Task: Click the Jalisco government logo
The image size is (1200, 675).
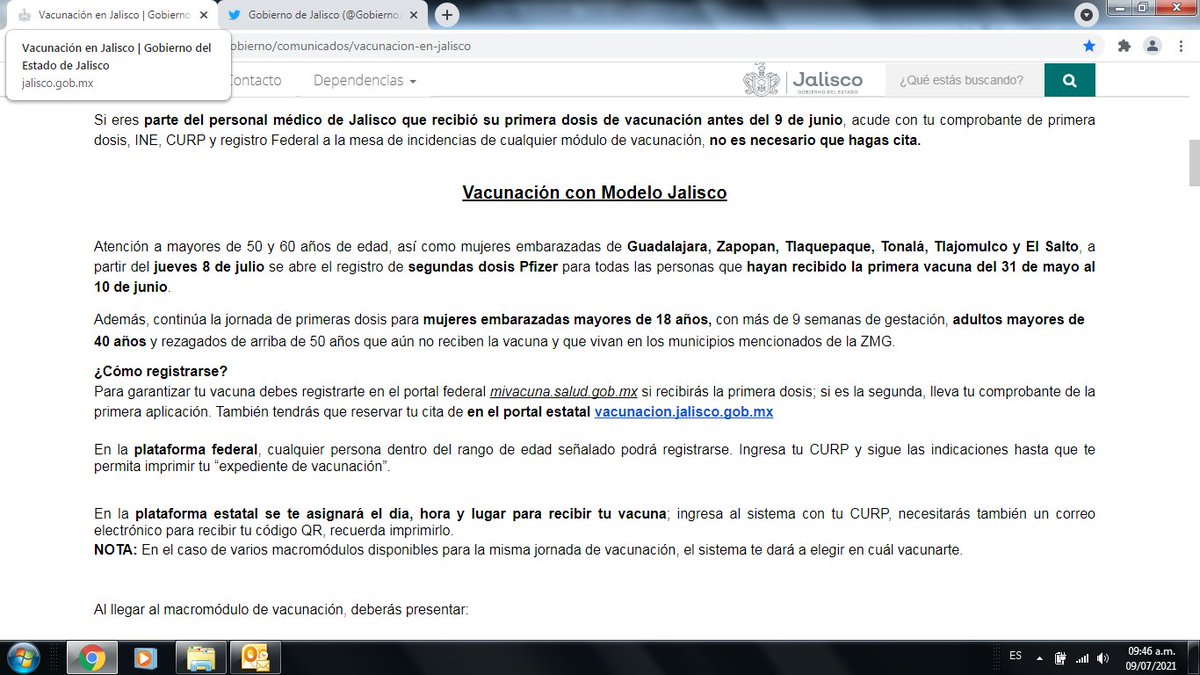Action: [803, 80]
